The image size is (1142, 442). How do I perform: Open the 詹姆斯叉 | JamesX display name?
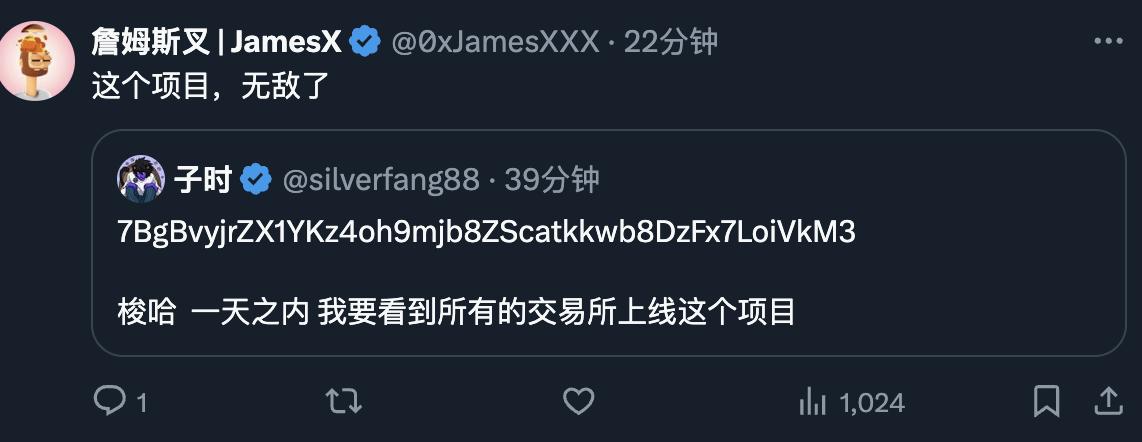(x=216, y=42)
